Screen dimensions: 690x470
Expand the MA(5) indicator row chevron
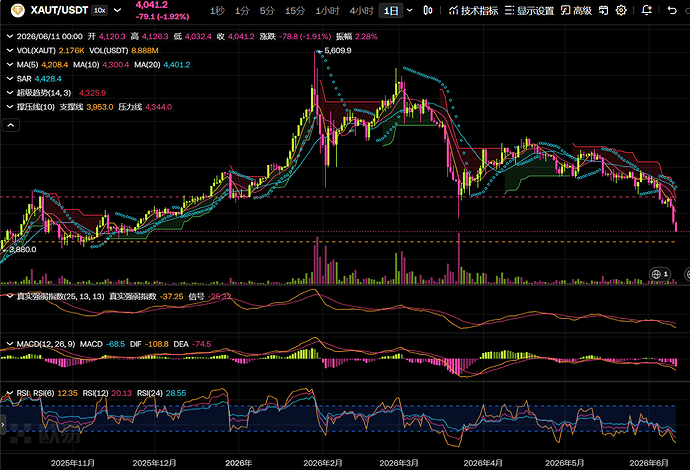(x=10, y=65)
